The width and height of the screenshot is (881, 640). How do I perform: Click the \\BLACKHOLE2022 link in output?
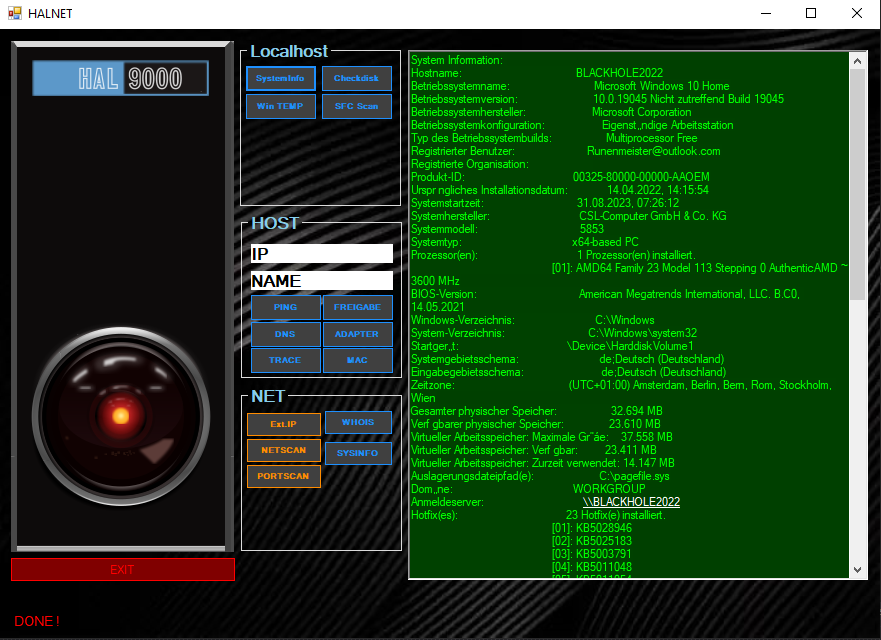(x=631, y=502)
